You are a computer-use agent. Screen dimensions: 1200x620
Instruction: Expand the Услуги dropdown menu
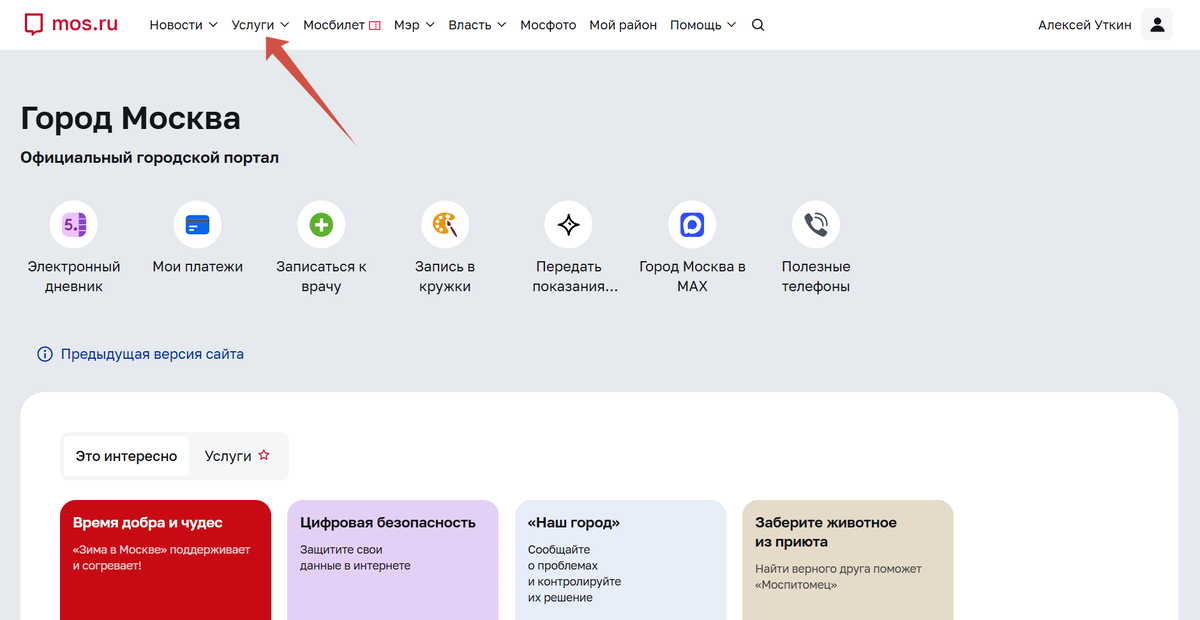(258, 24)
